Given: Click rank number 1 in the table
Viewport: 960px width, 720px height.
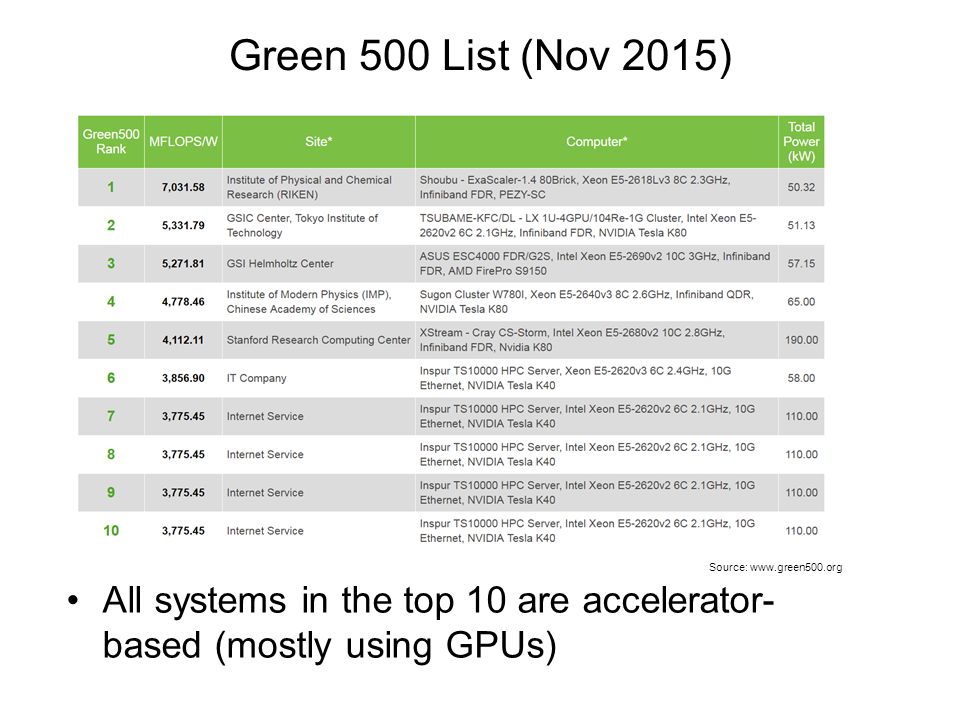Looking at the screenshot, I should tap(111, 187).
